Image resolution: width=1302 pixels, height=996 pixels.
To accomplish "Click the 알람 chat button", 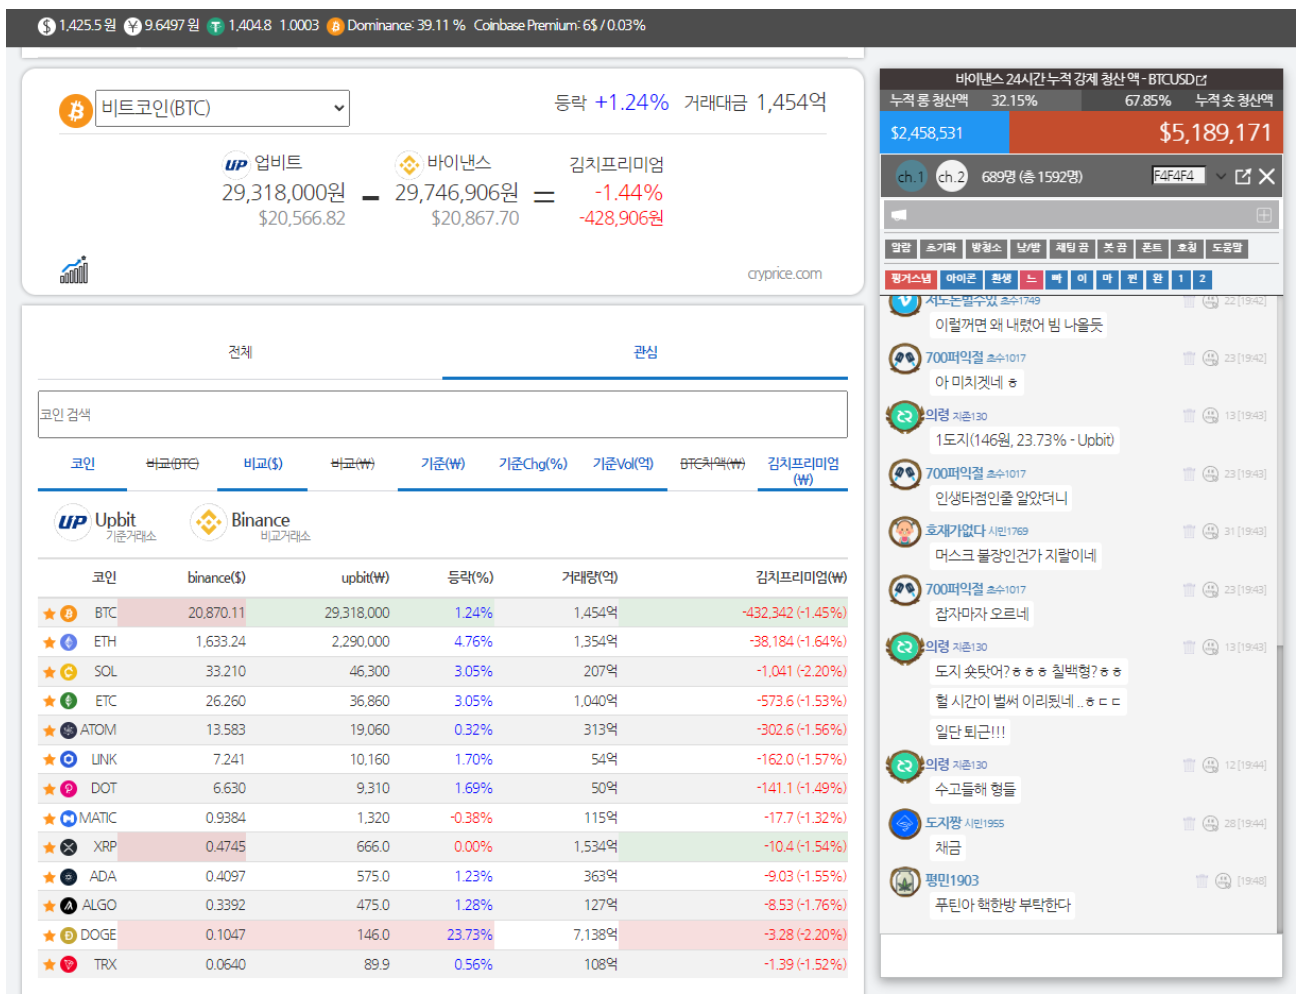I will (901, 248).
